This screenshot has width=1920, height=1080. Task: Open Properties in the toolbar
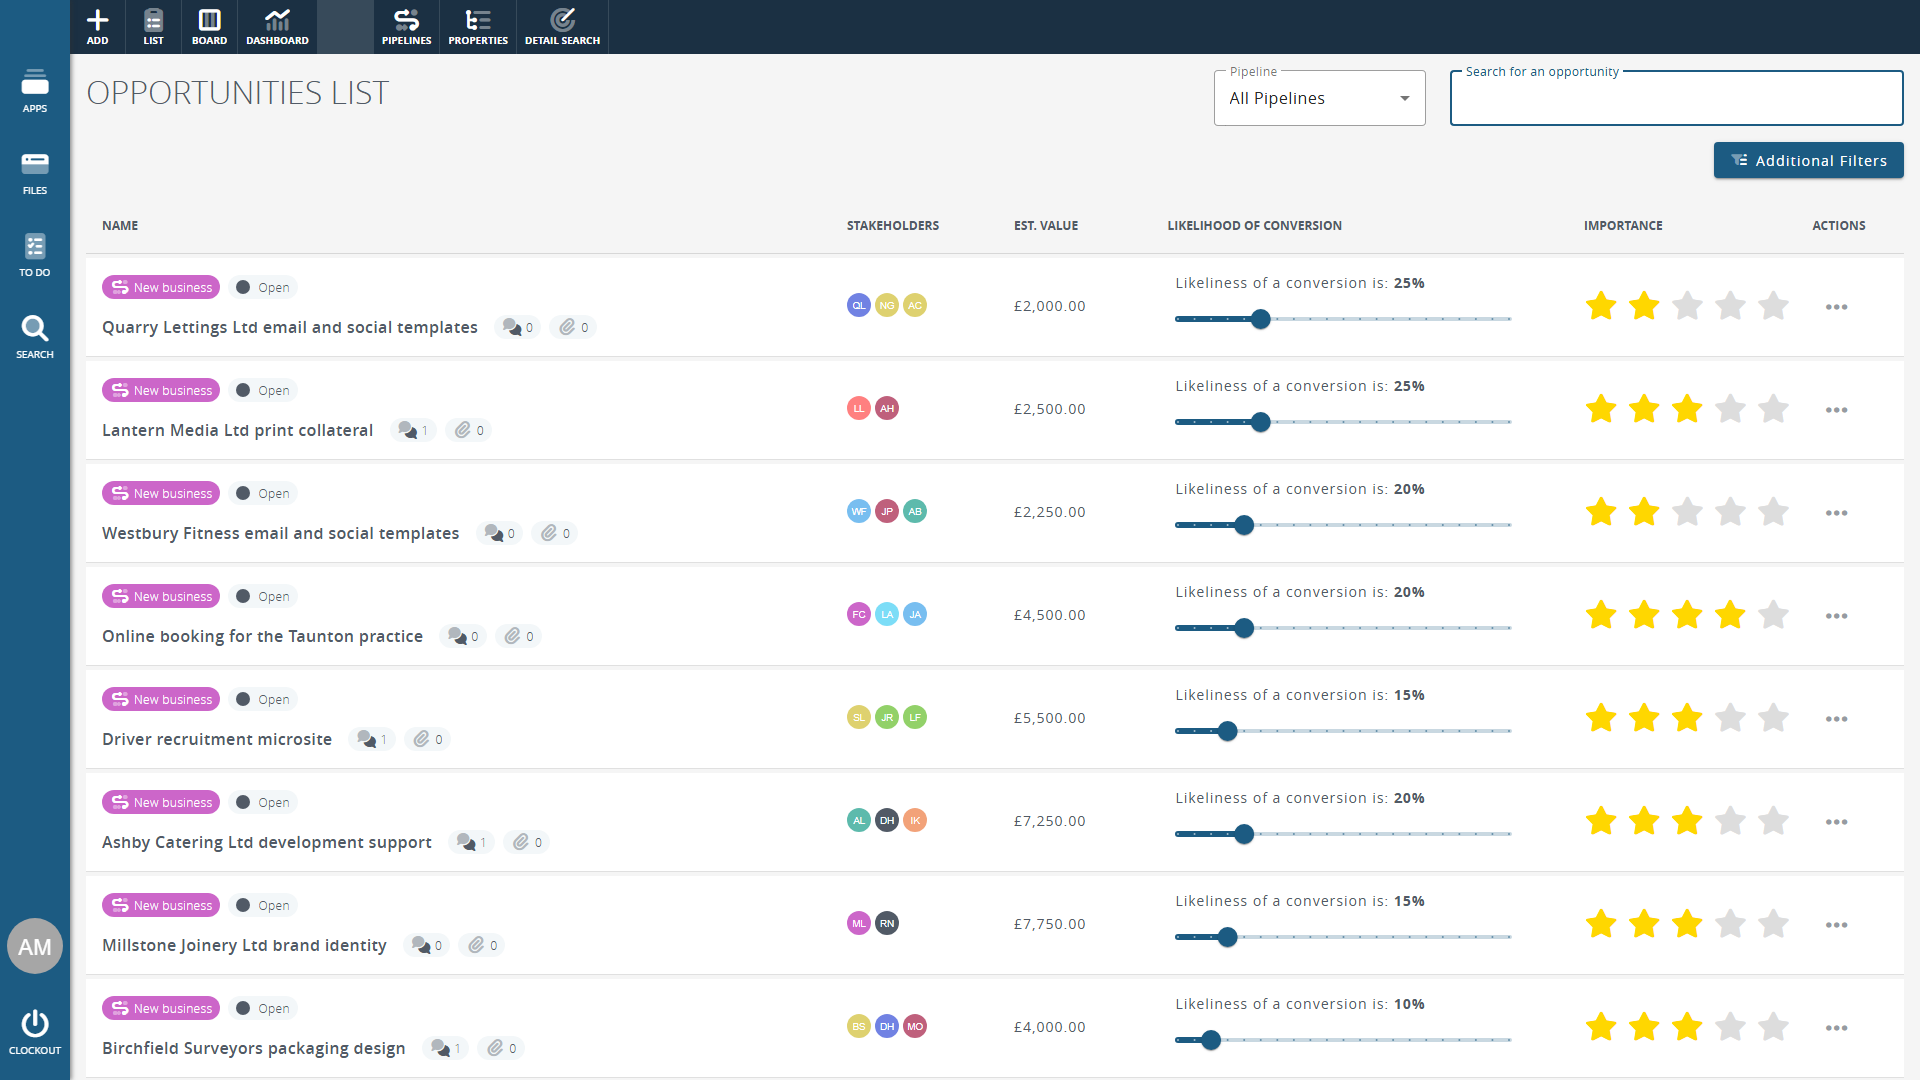point(478,27)
